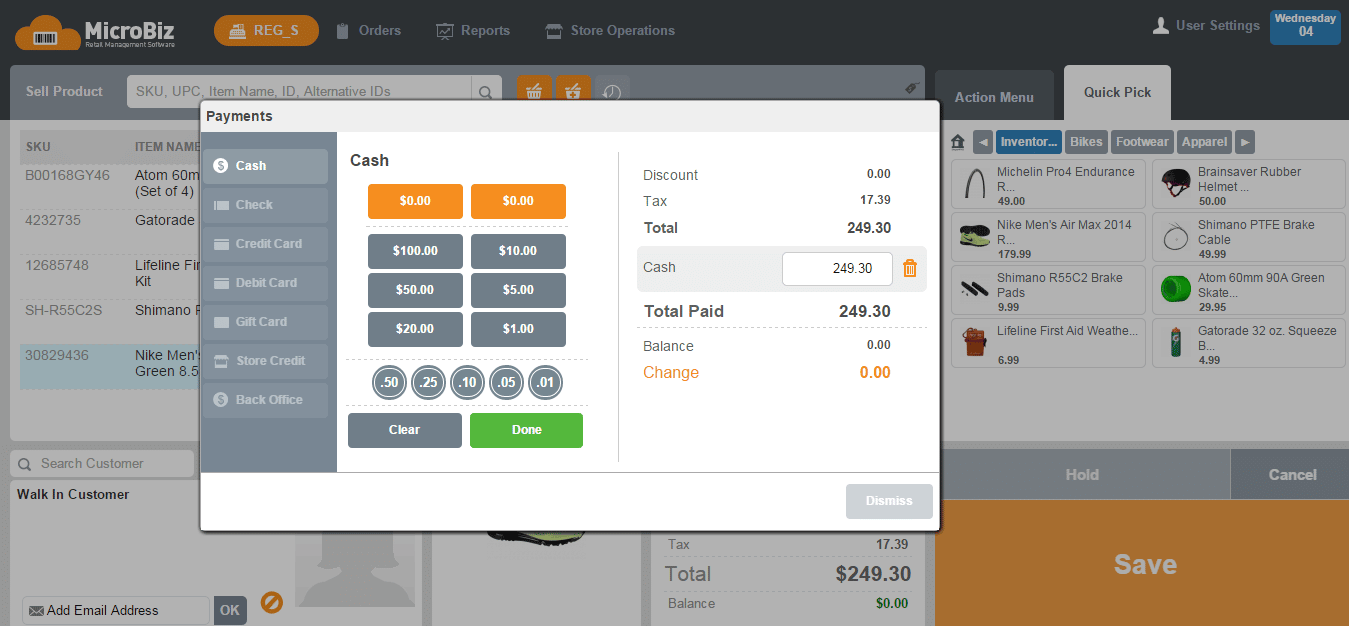Viewport: 1349px width, 626px height.
Task: Open the REG_S register button
Action: pyautogui.click(x=266, y=30)
